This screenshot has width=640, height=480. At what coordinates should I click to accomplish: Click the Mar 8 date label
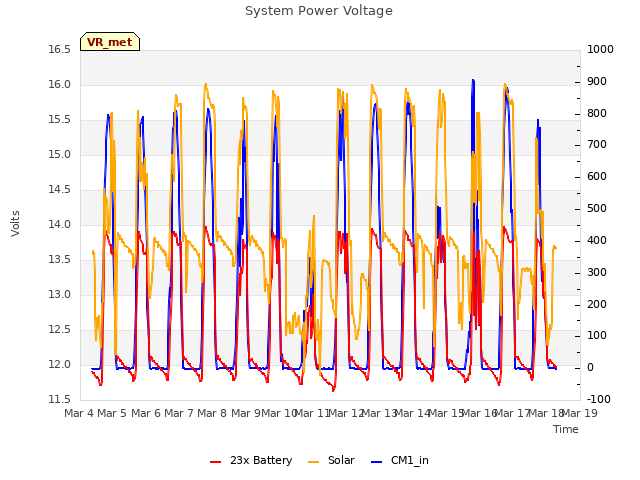pyautogui.click(x=212, y=413)
